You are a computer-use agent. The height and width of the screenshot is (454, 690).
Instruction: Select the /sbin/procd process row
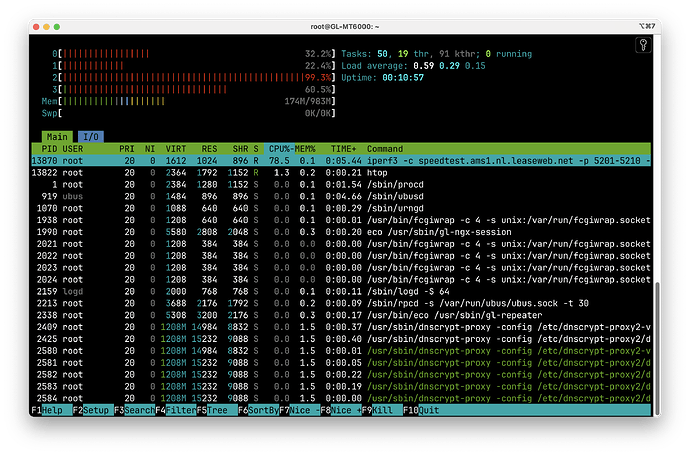coord(341,184)
